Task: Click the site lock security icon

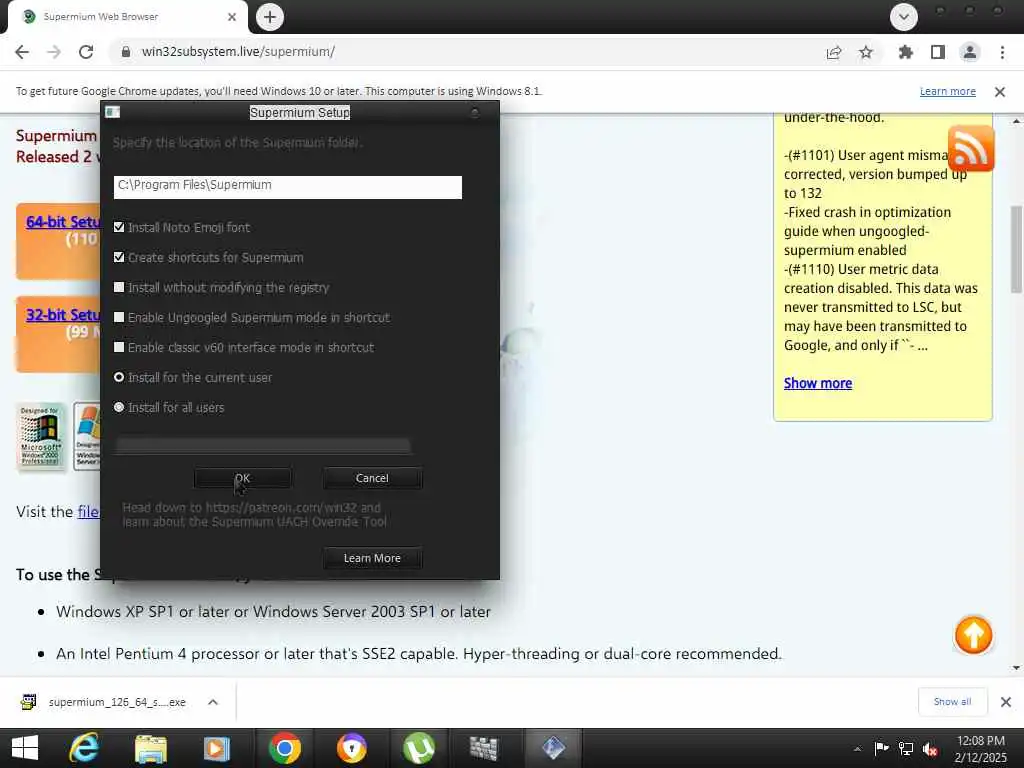Action: click(x=126, y=52)
